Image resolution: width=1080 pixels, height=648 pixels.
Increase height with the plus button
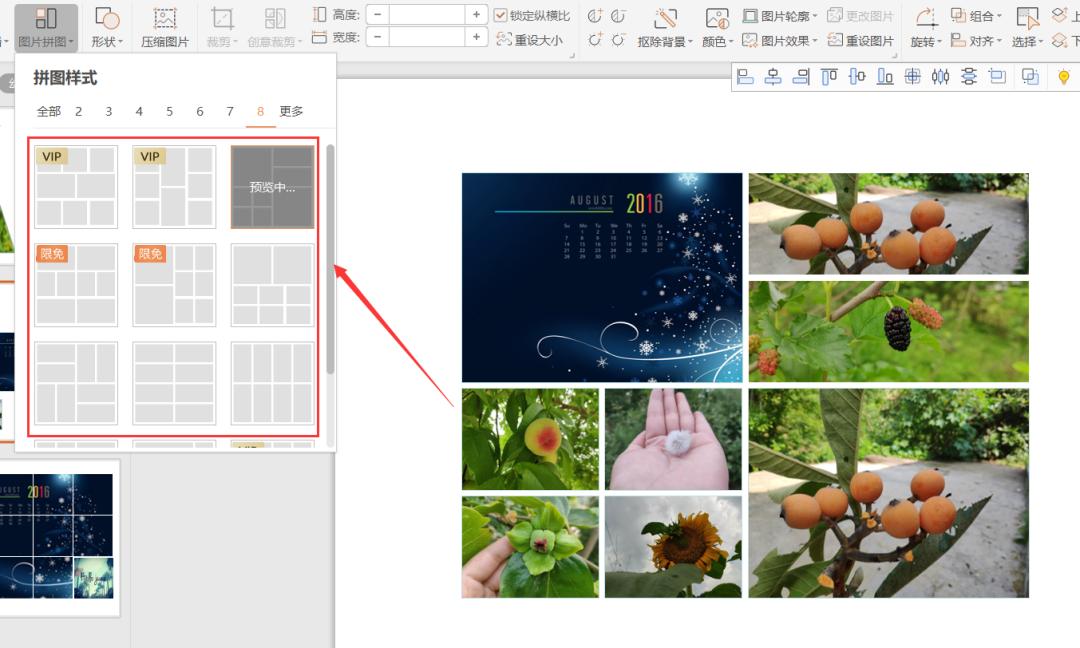click(476, 15)
